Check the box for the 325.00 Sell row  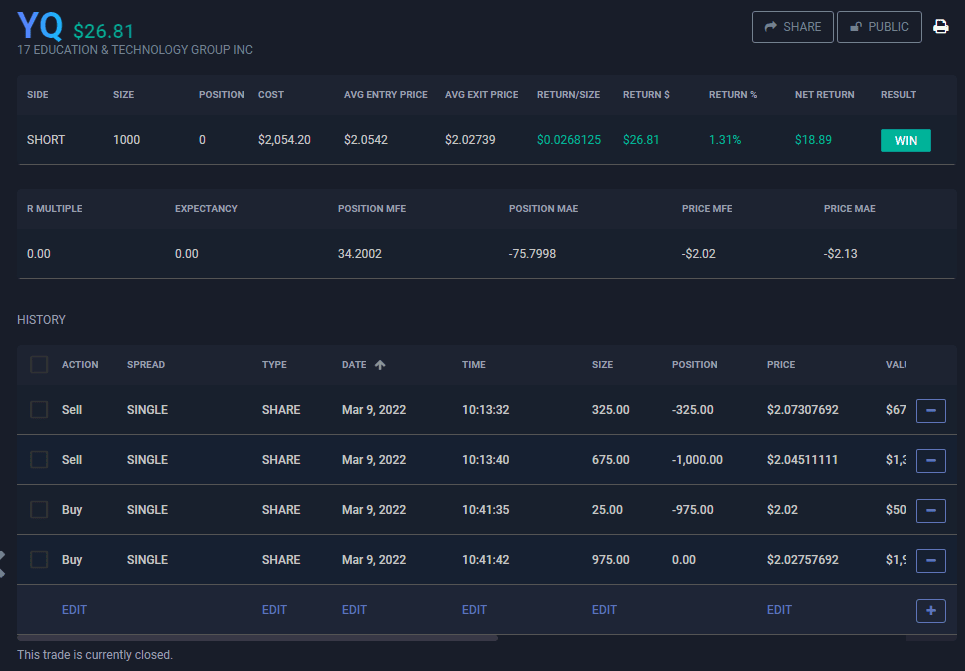[x=39, y=410]
